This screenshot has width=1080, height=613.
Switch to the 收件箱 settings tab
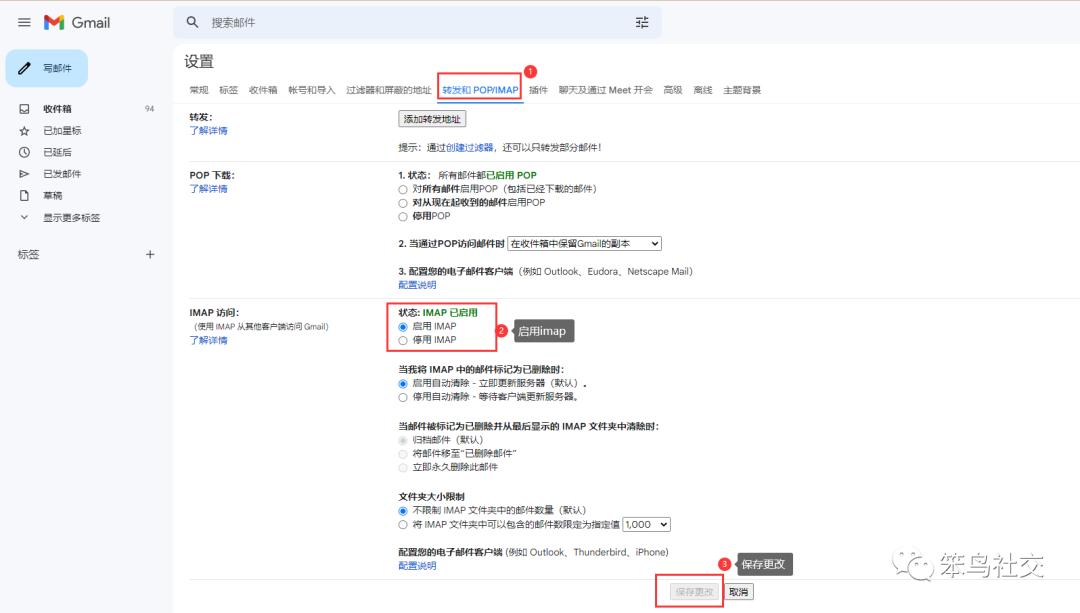[x=263, y=90]
